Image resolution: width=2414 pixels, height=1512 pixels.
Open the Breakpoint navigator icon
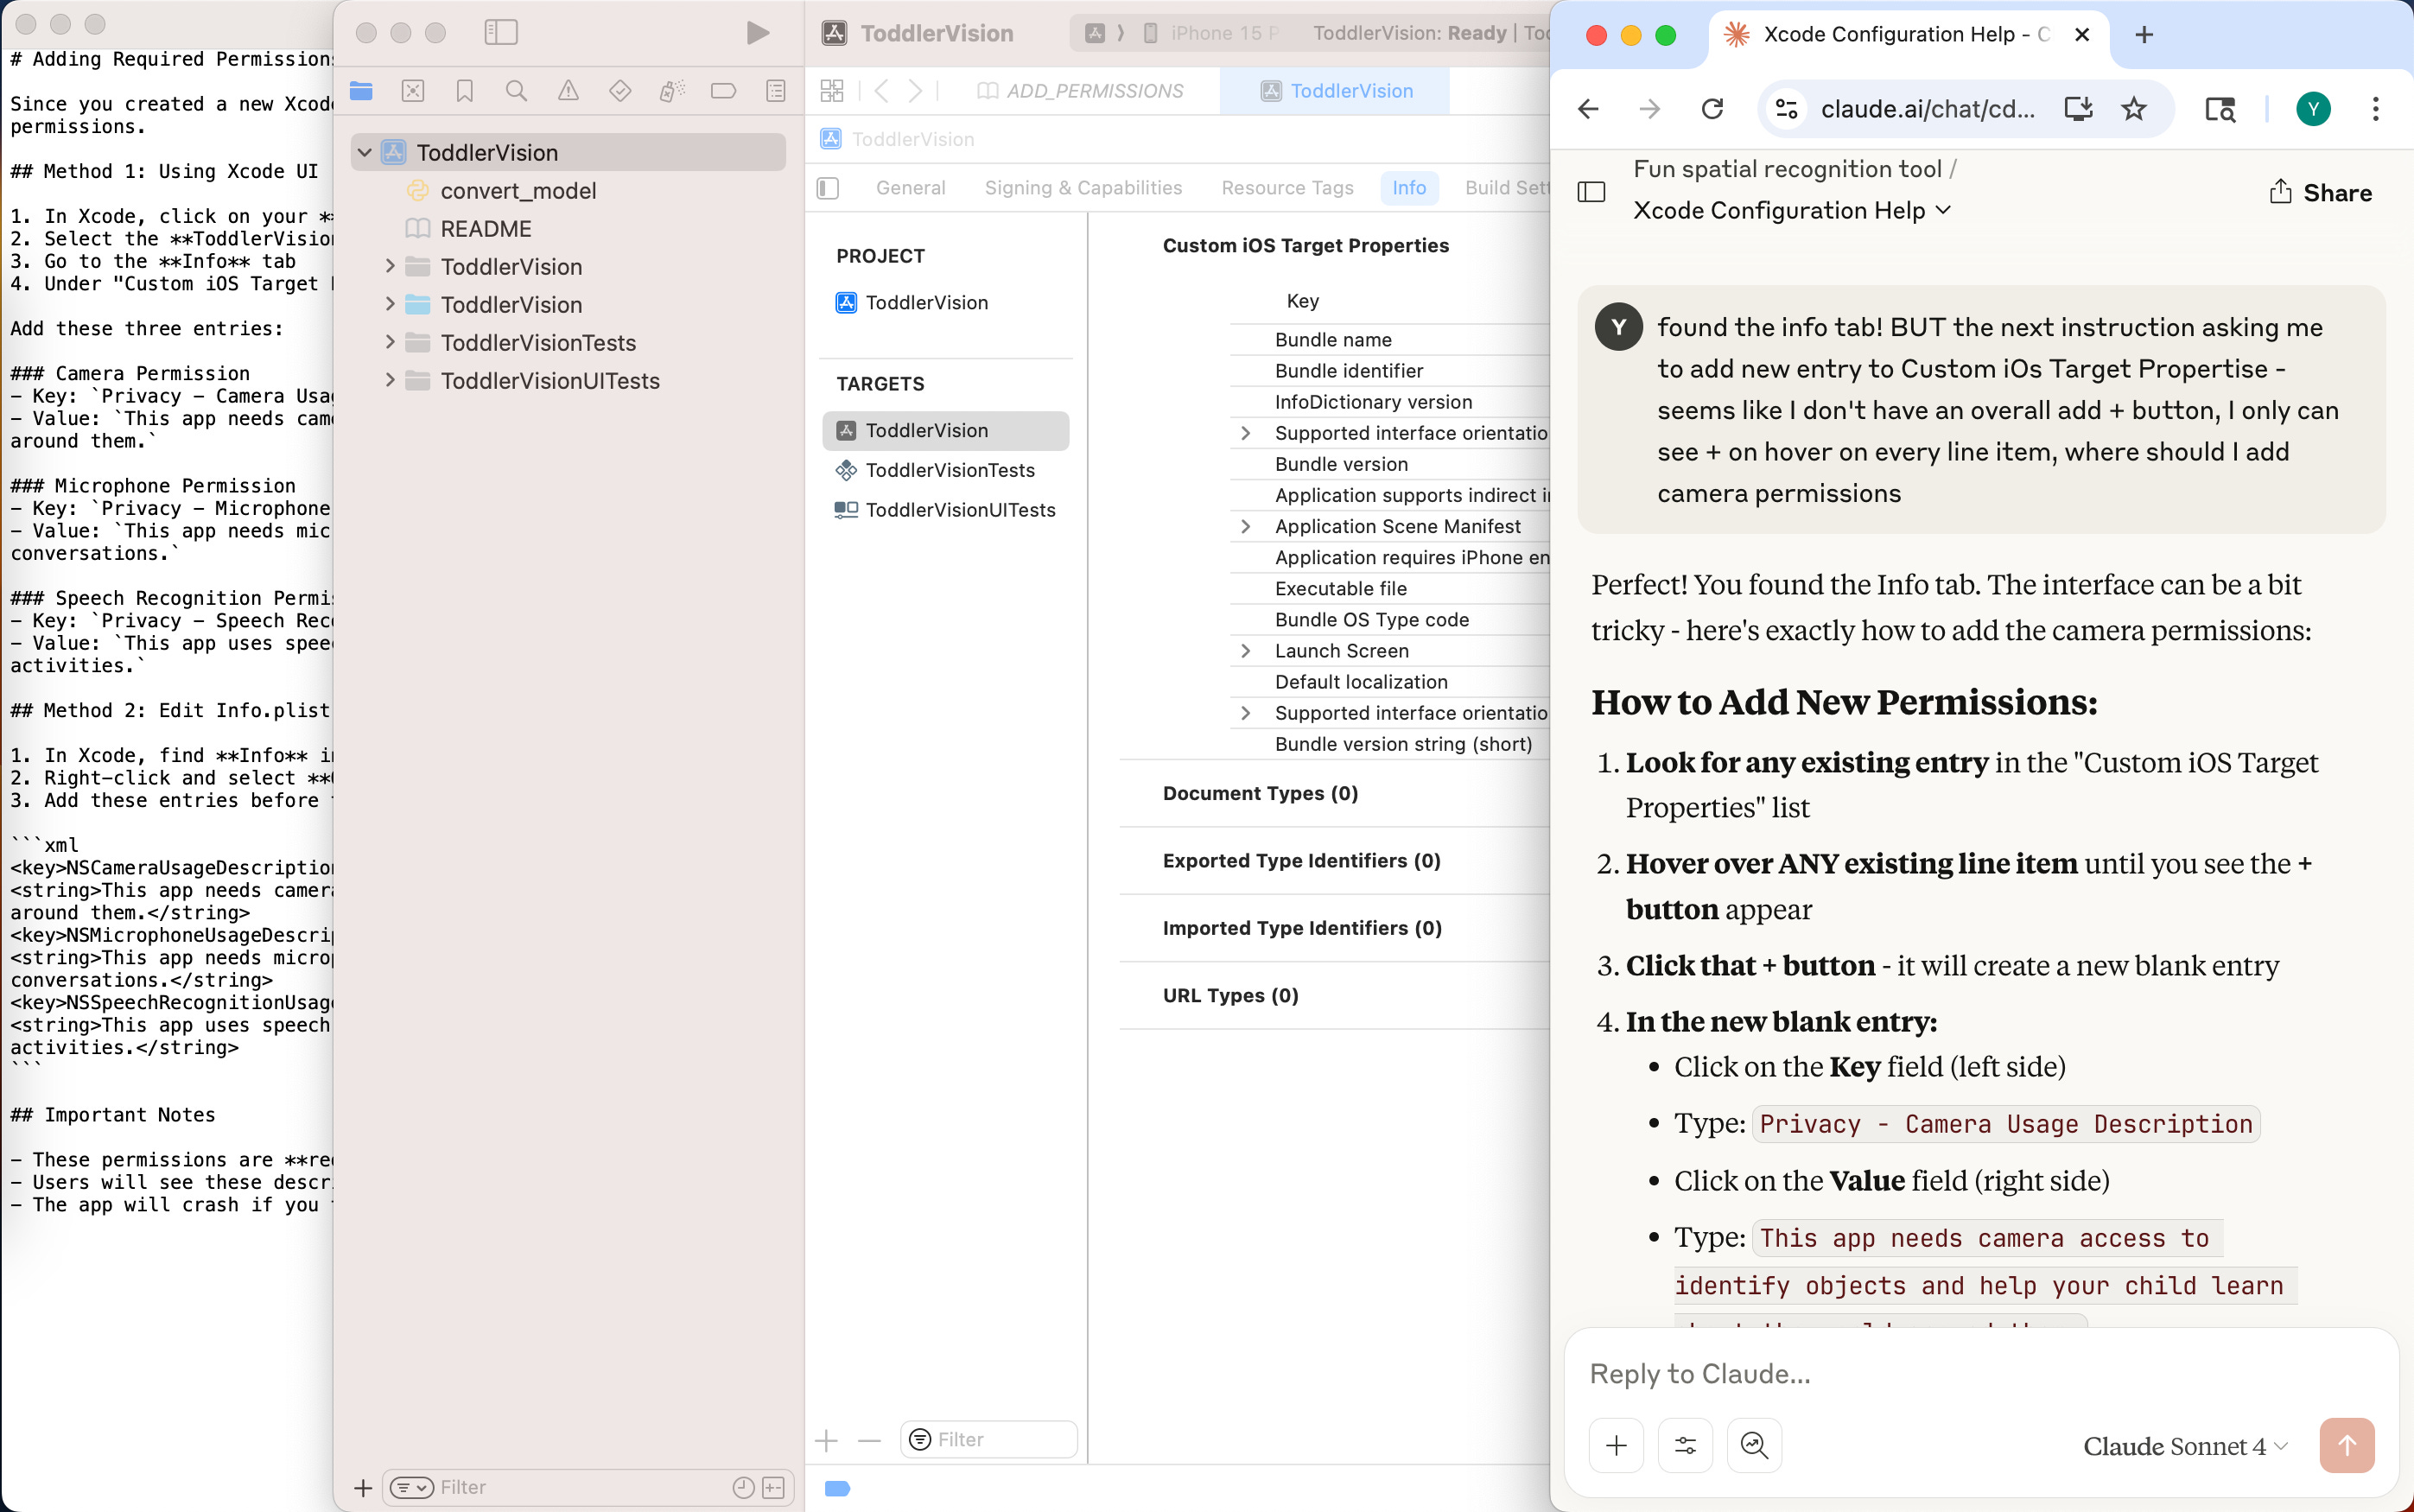pyautogui.click(x=723, y=91)
